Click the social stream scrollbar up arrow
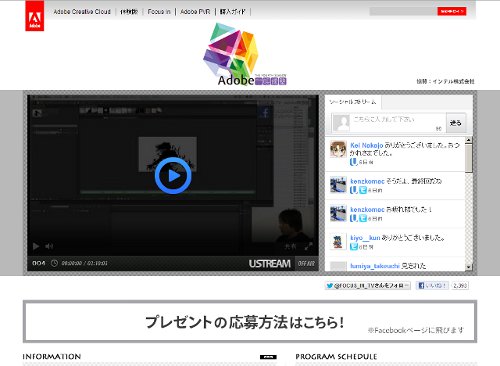The image size is (500, 366). coord(469,140)
